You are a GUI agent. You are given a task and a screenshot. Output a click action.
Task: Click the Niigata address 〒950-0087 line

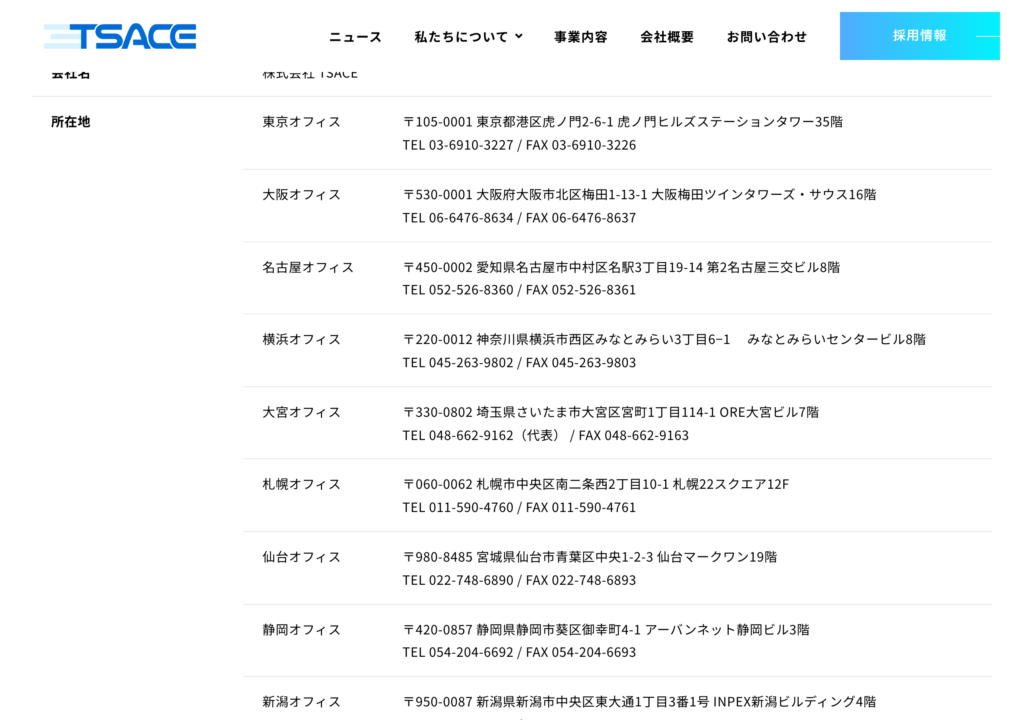pyautogui.click(x=639, y=702)
